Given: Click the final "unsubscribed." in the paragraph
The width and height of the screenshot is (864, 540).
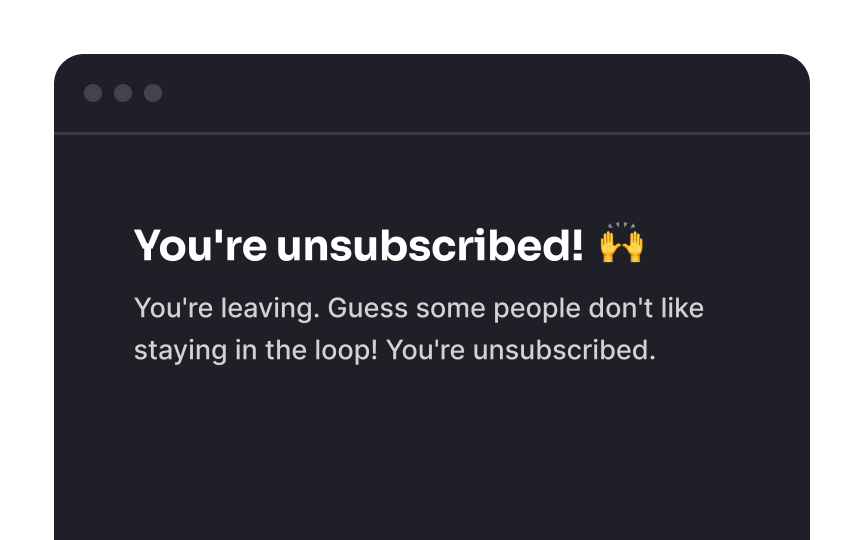Looking at the screenshot, I should 564,350.
